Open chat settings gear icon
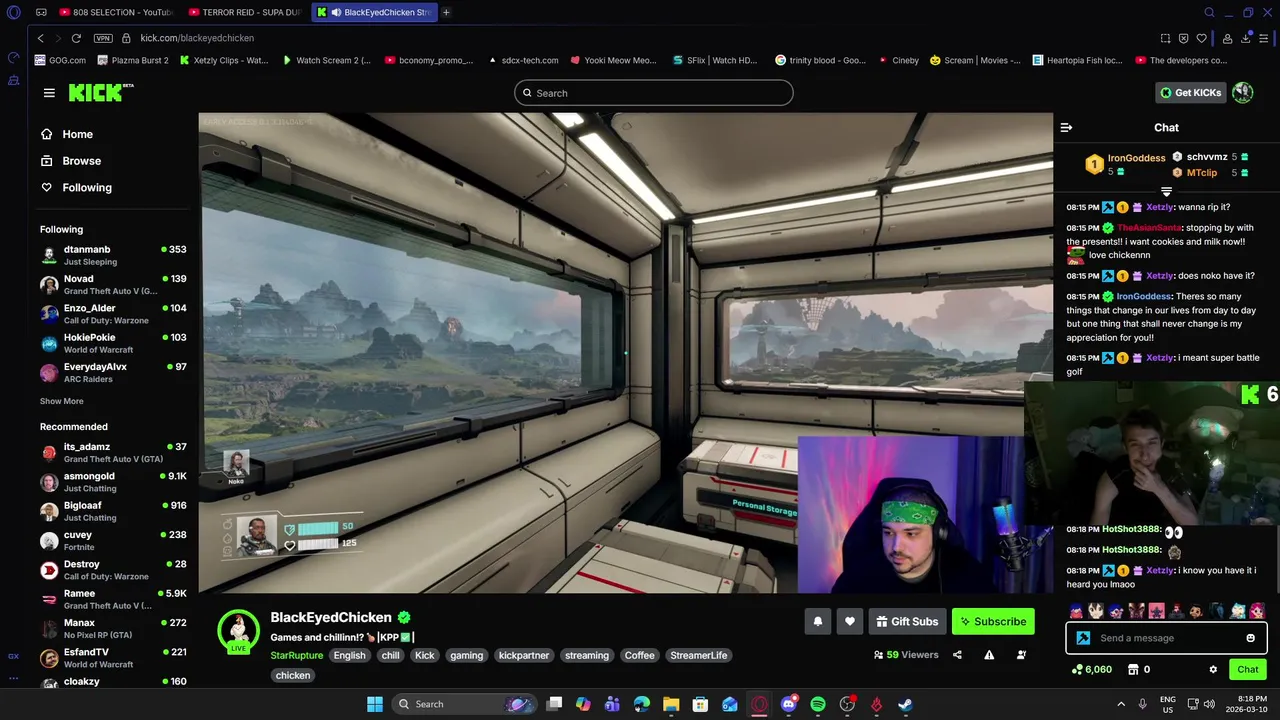The image size is (1280, 720). click(1213, 670)
